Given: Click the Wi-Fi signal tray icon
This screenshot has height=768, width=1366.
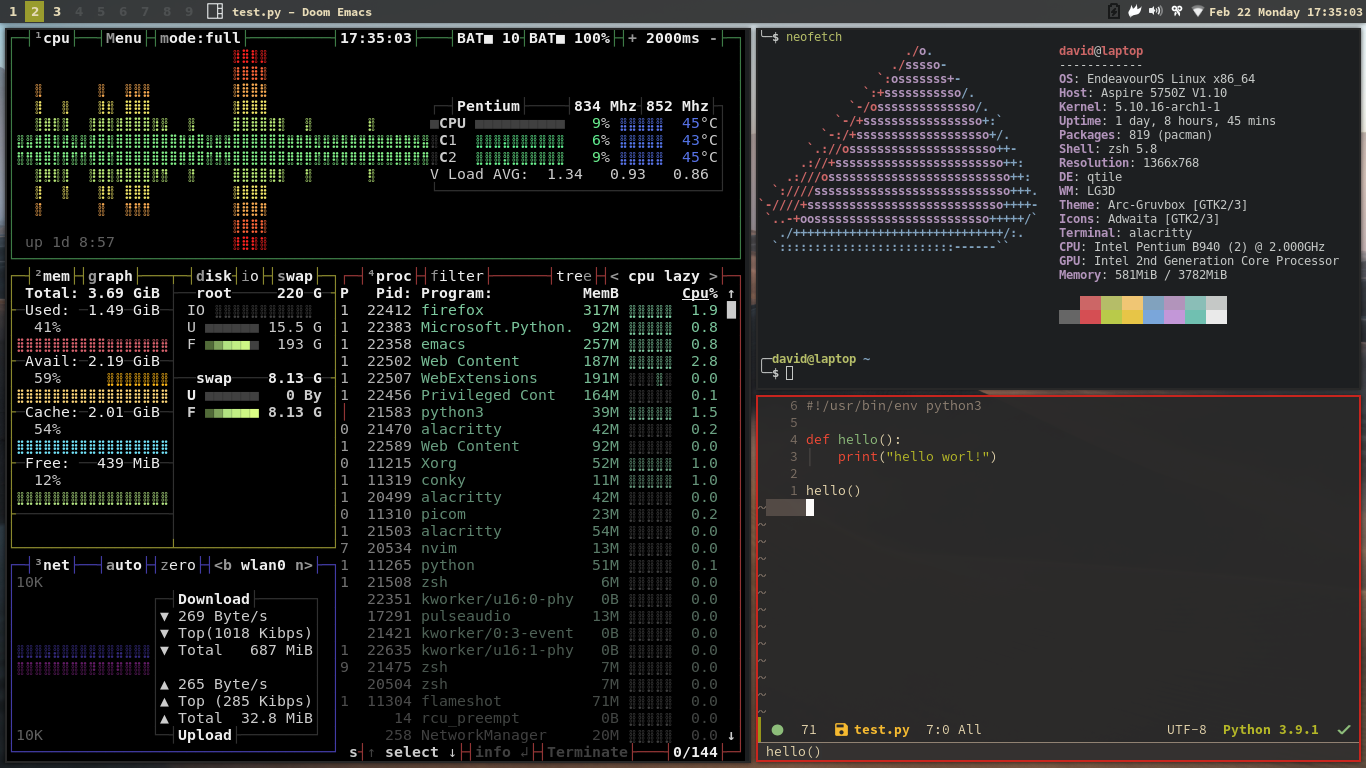Looking at the screenshot, I should (1198, 11).
